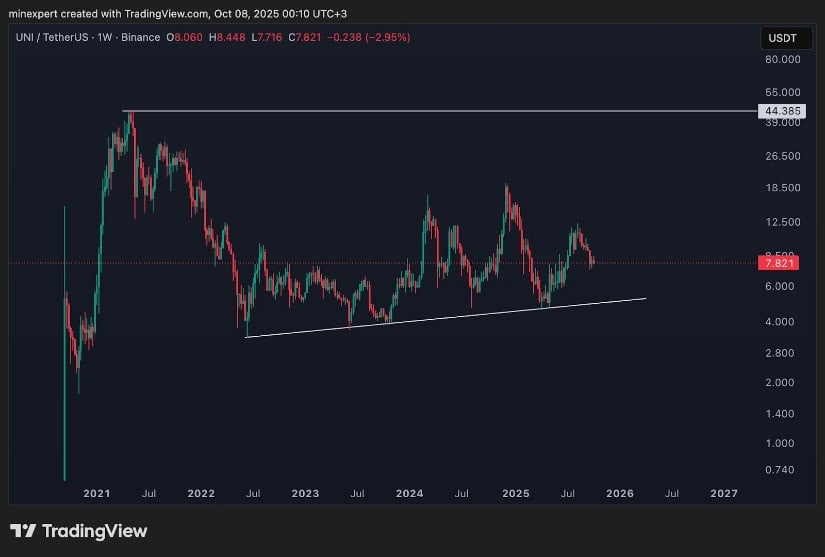This screenshot has width=825, height=557.
Task: Click the close value C7.821
Action: tap(305, 37)
